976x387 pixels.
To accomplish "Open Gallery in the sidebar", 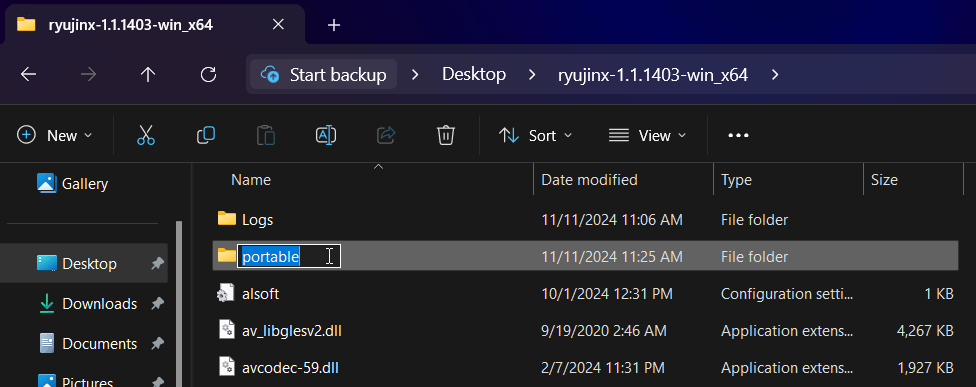I will coord(72,184).
